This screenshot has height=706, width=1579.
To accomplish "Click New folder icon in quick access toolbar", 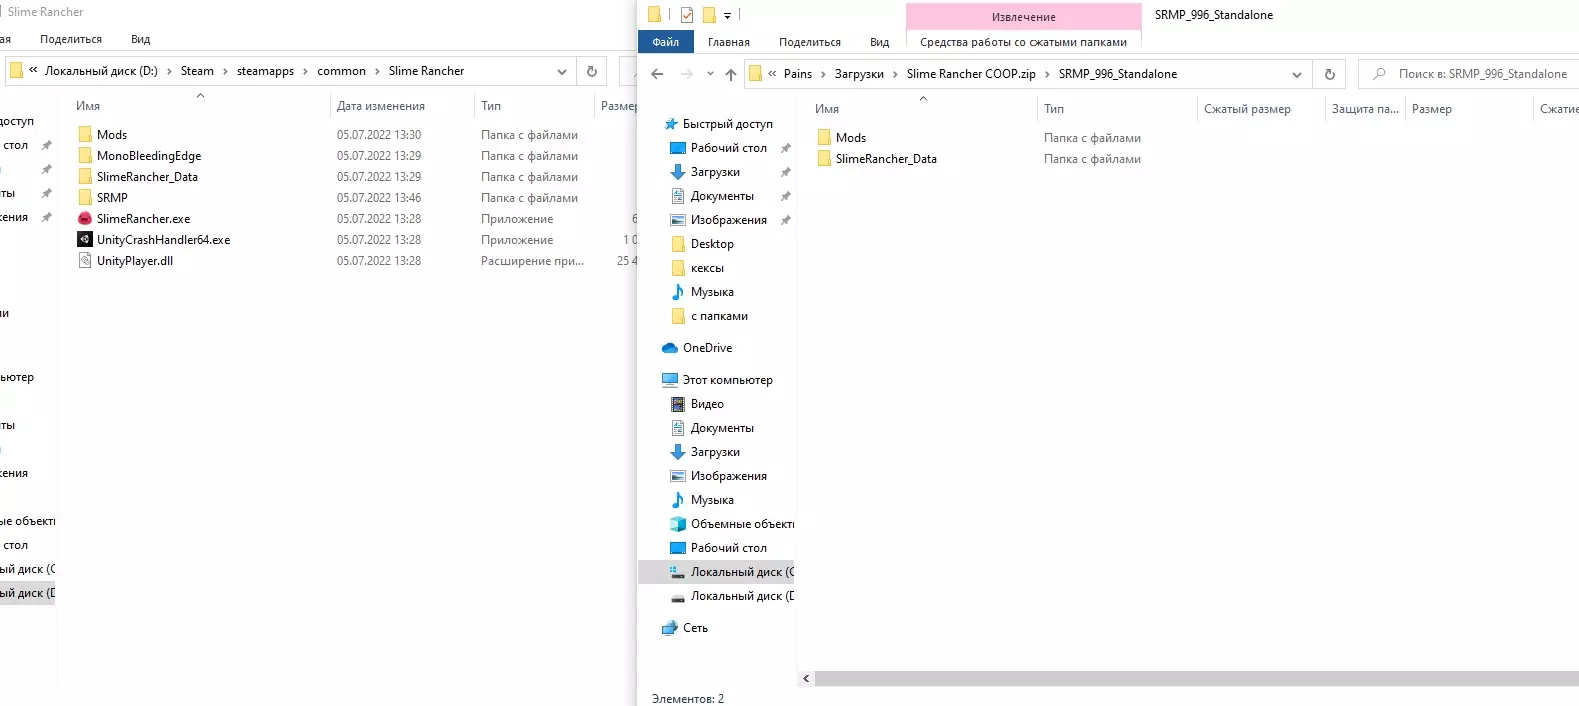I will click(x=709, y=15).
